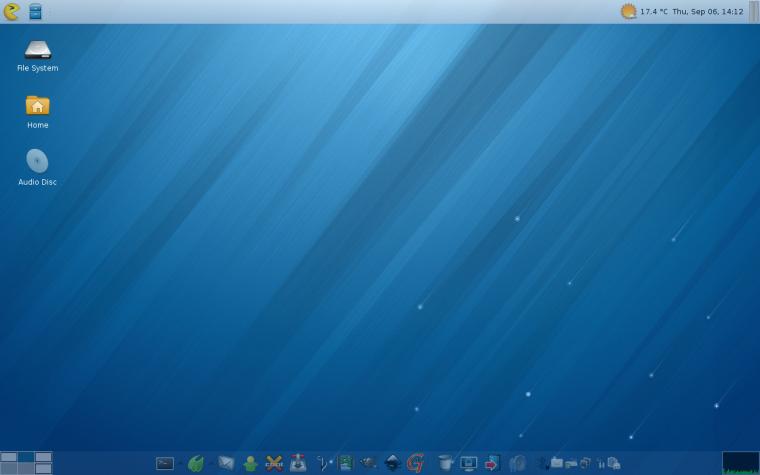Launch the joystick games icon
This screenshot has width=760, height=475.
click(298, 463)
